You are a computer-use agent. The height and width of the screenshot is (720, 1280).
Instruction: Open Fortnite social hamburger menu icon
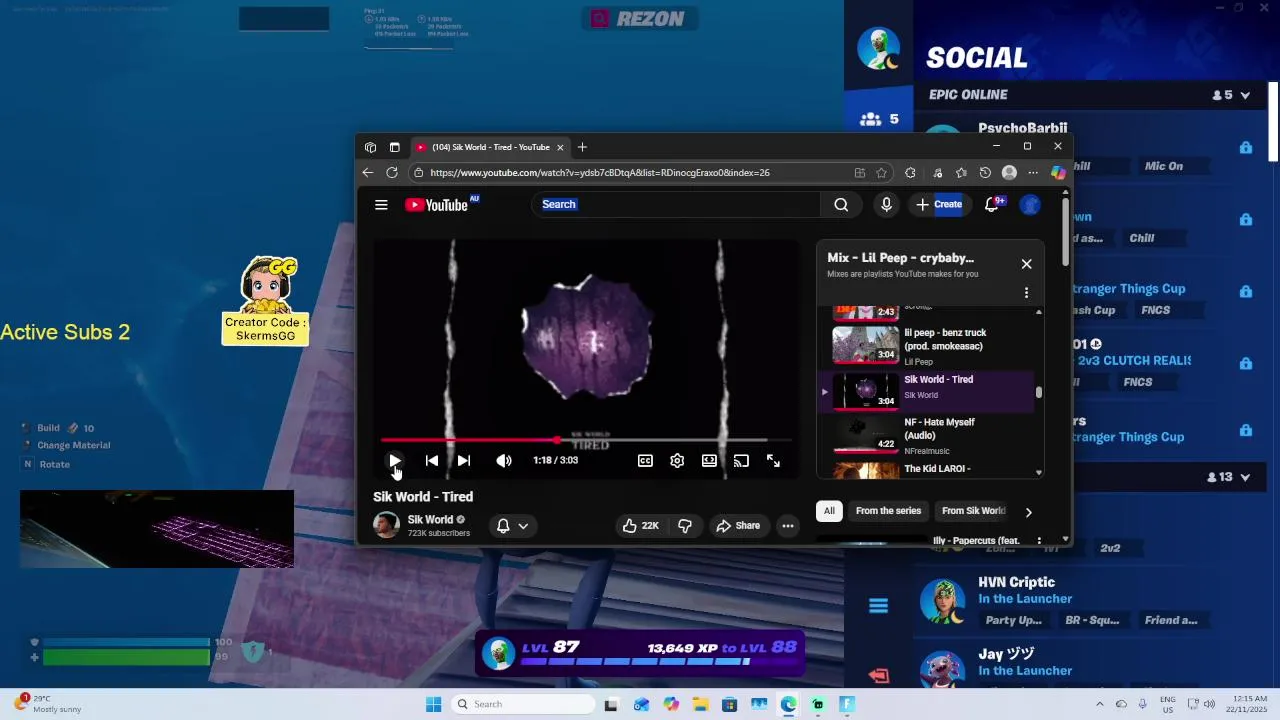pyautogui.click(x=878, y=605)
